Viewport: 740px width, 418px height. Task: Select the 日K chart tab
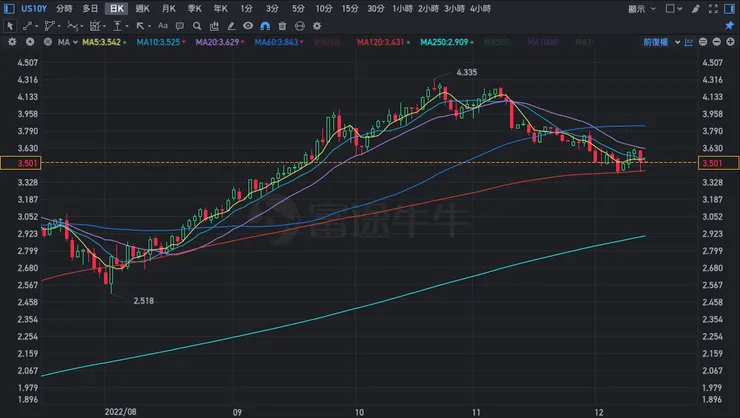[x=117, y=8]
